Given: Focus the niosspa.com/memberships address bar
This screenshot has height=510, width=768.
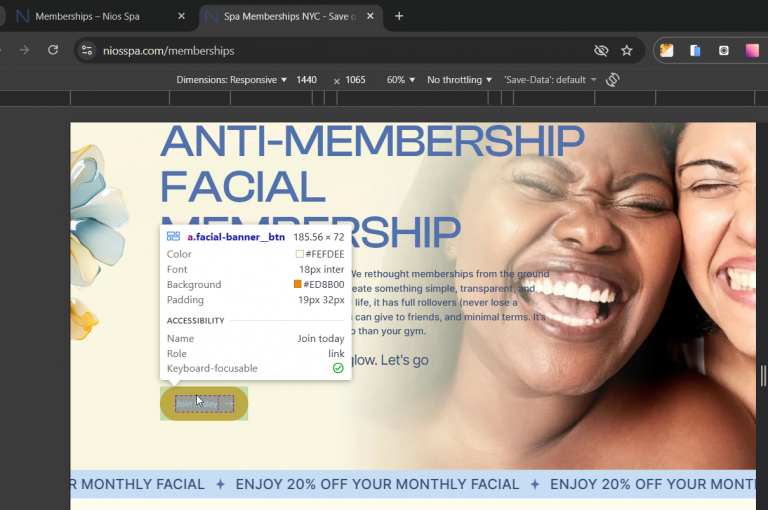Looking at the screenshot, I should (x=168, y=50).
